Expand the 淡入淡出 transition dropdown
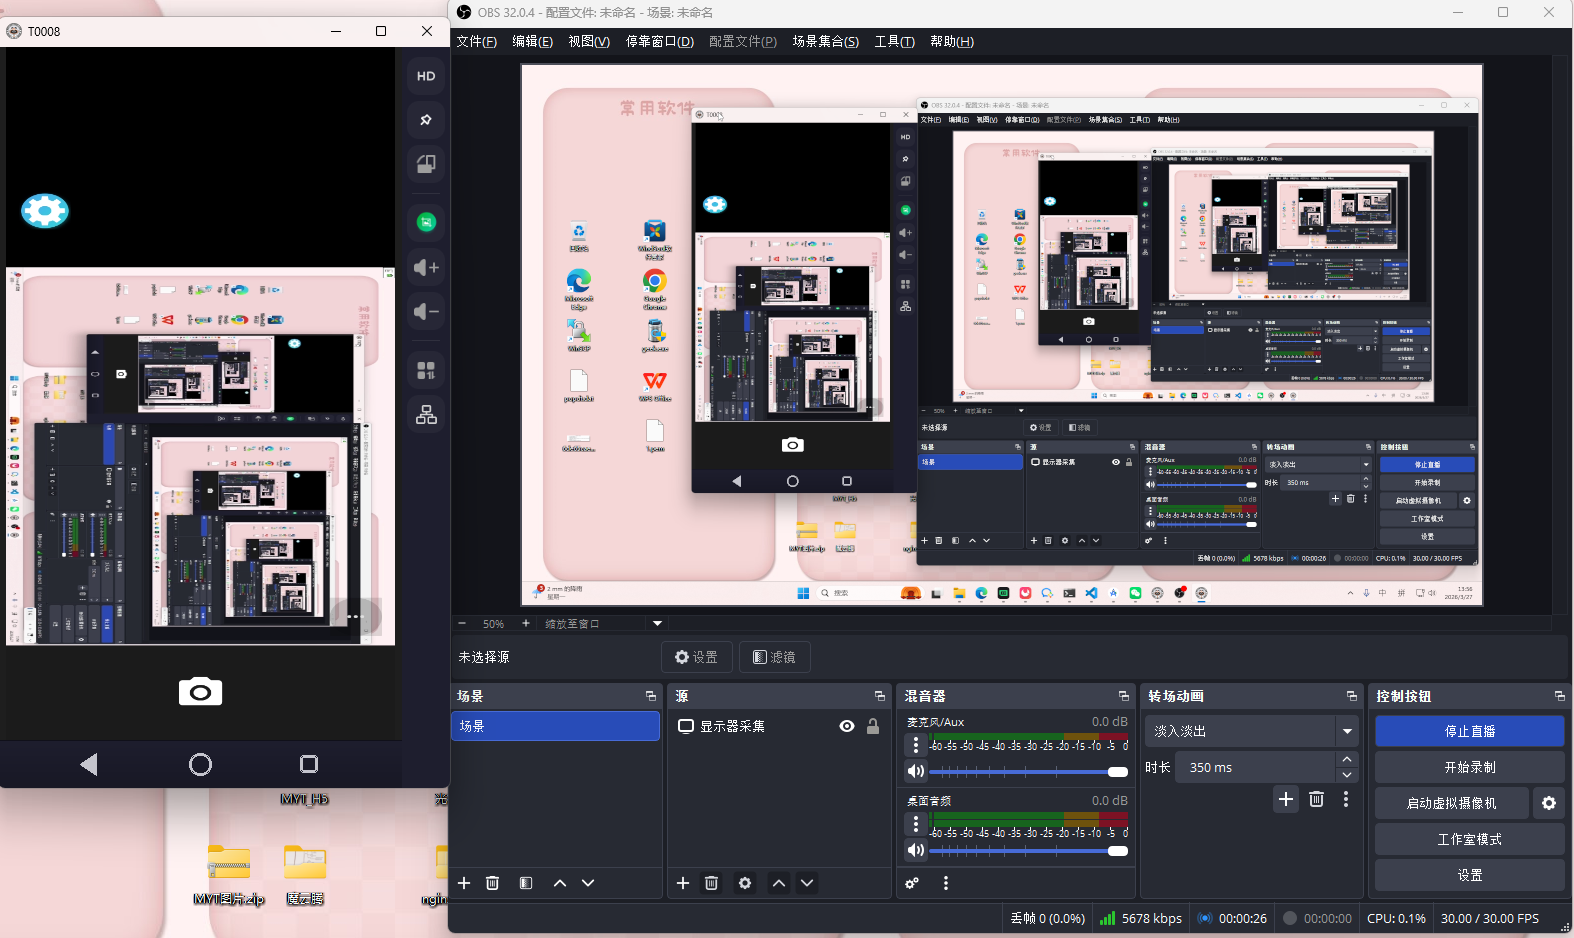The image size is (1574, 938). click(x=1347, y=731)
